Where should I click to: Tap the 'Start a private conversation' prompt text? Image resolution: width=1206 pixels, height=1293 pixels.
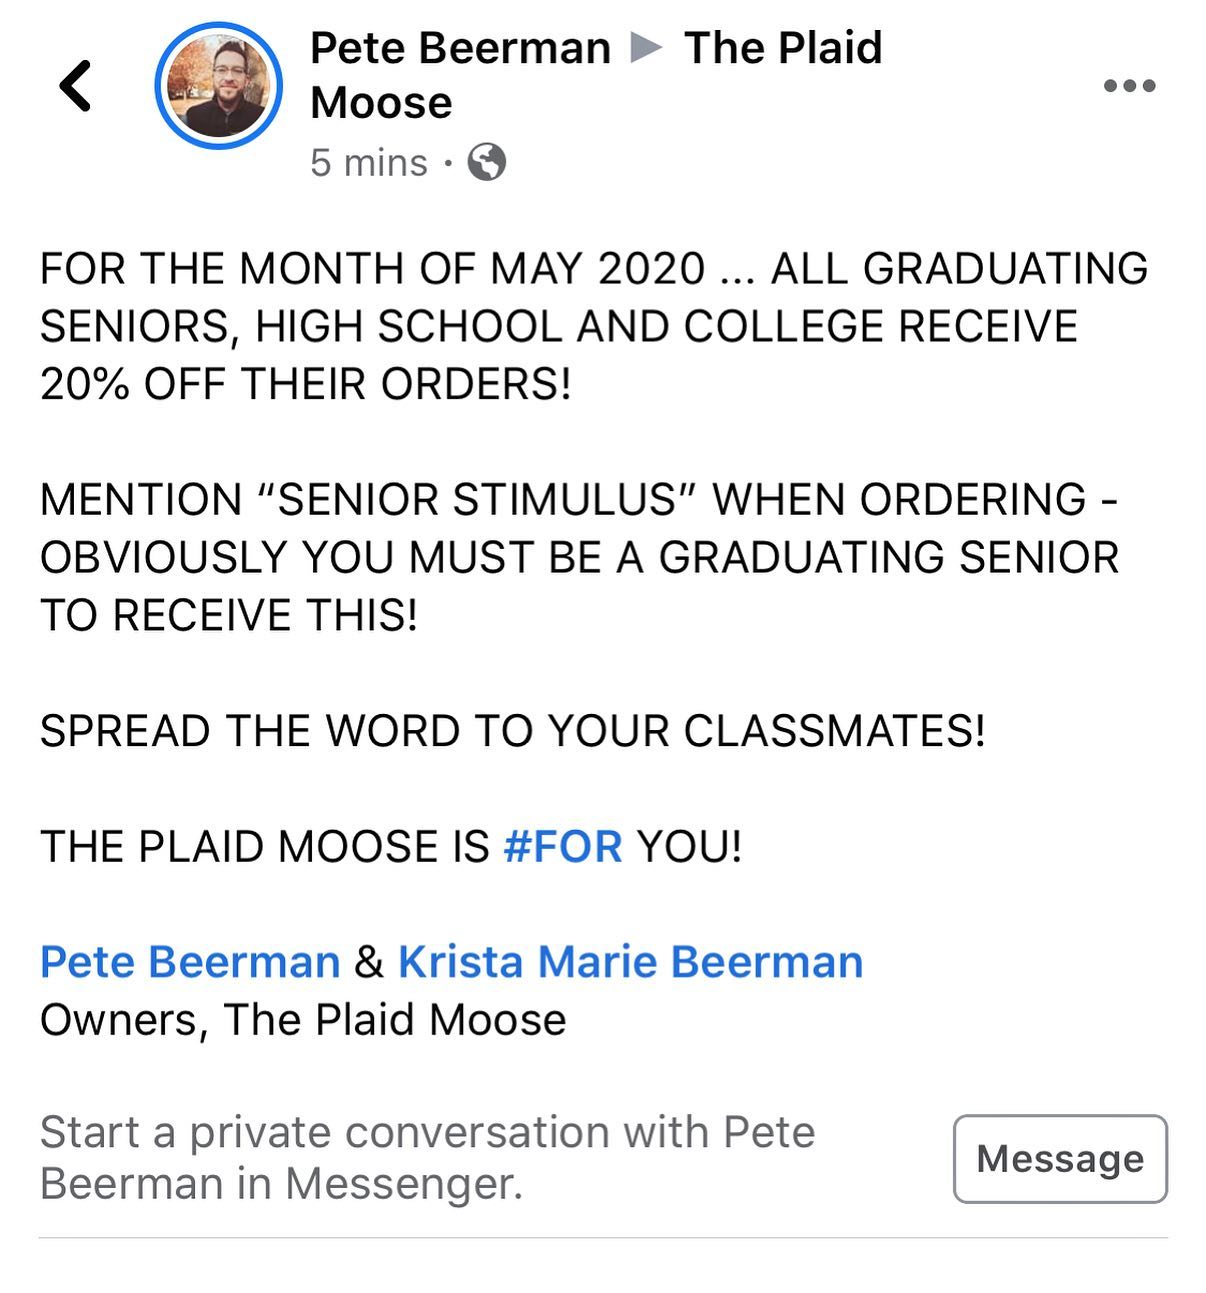(428, 1158)
